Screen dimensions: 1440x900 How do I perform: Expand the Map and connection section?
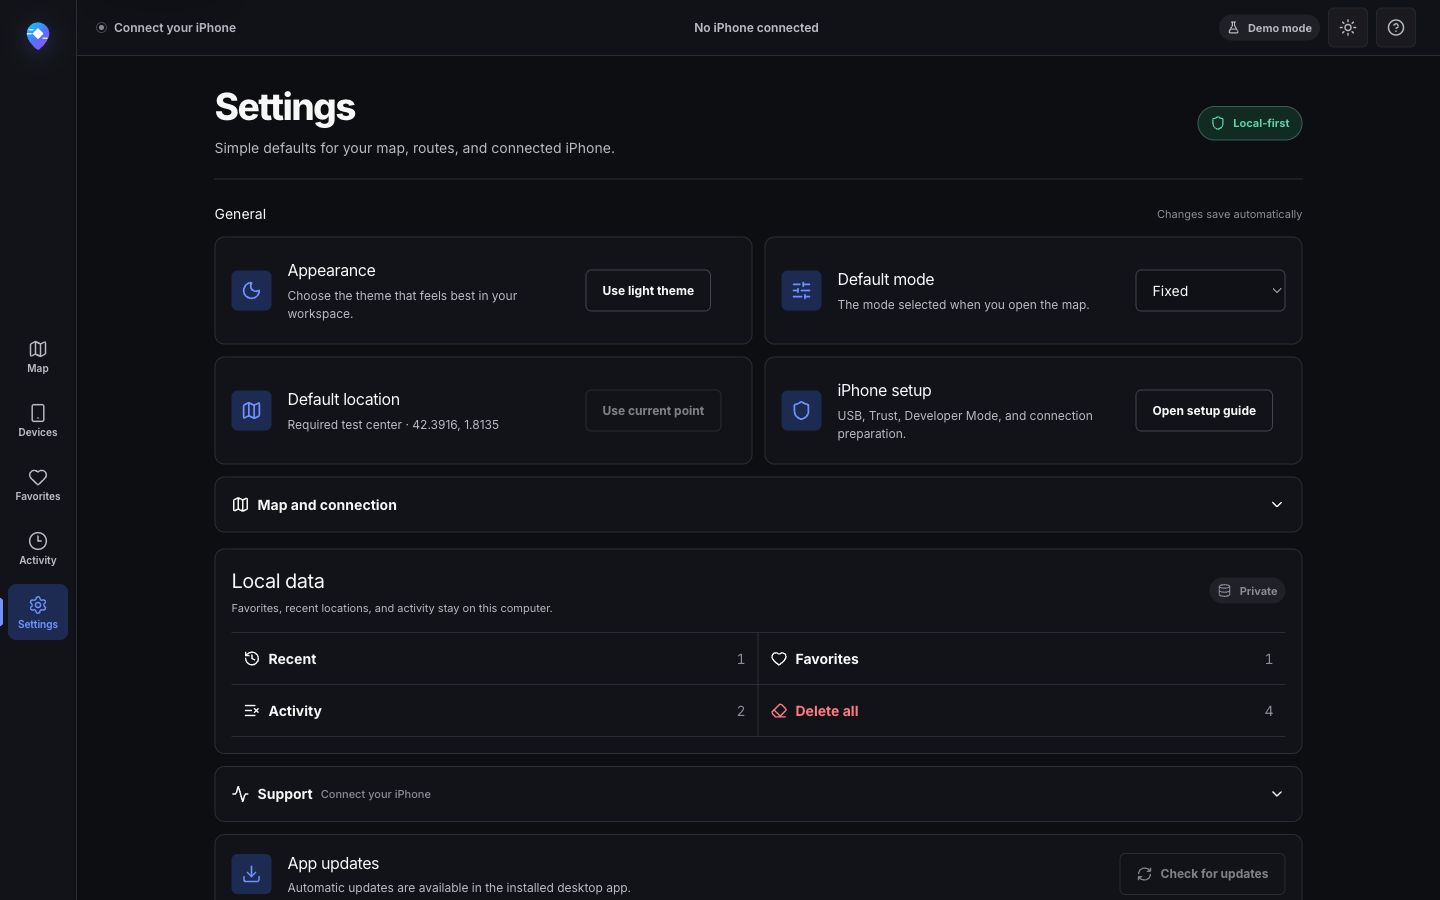[x=758, y=505]
